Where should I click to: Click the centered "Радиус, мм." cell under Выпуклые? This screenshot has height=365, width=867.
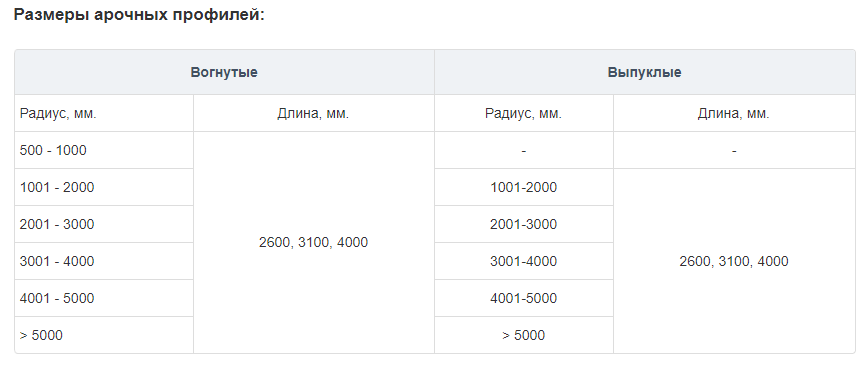[524, 113]
